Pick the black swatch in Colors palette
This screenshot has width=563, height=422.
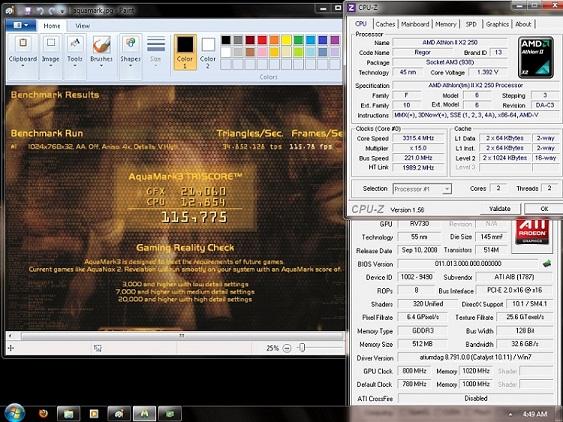(x=226, y=40)
